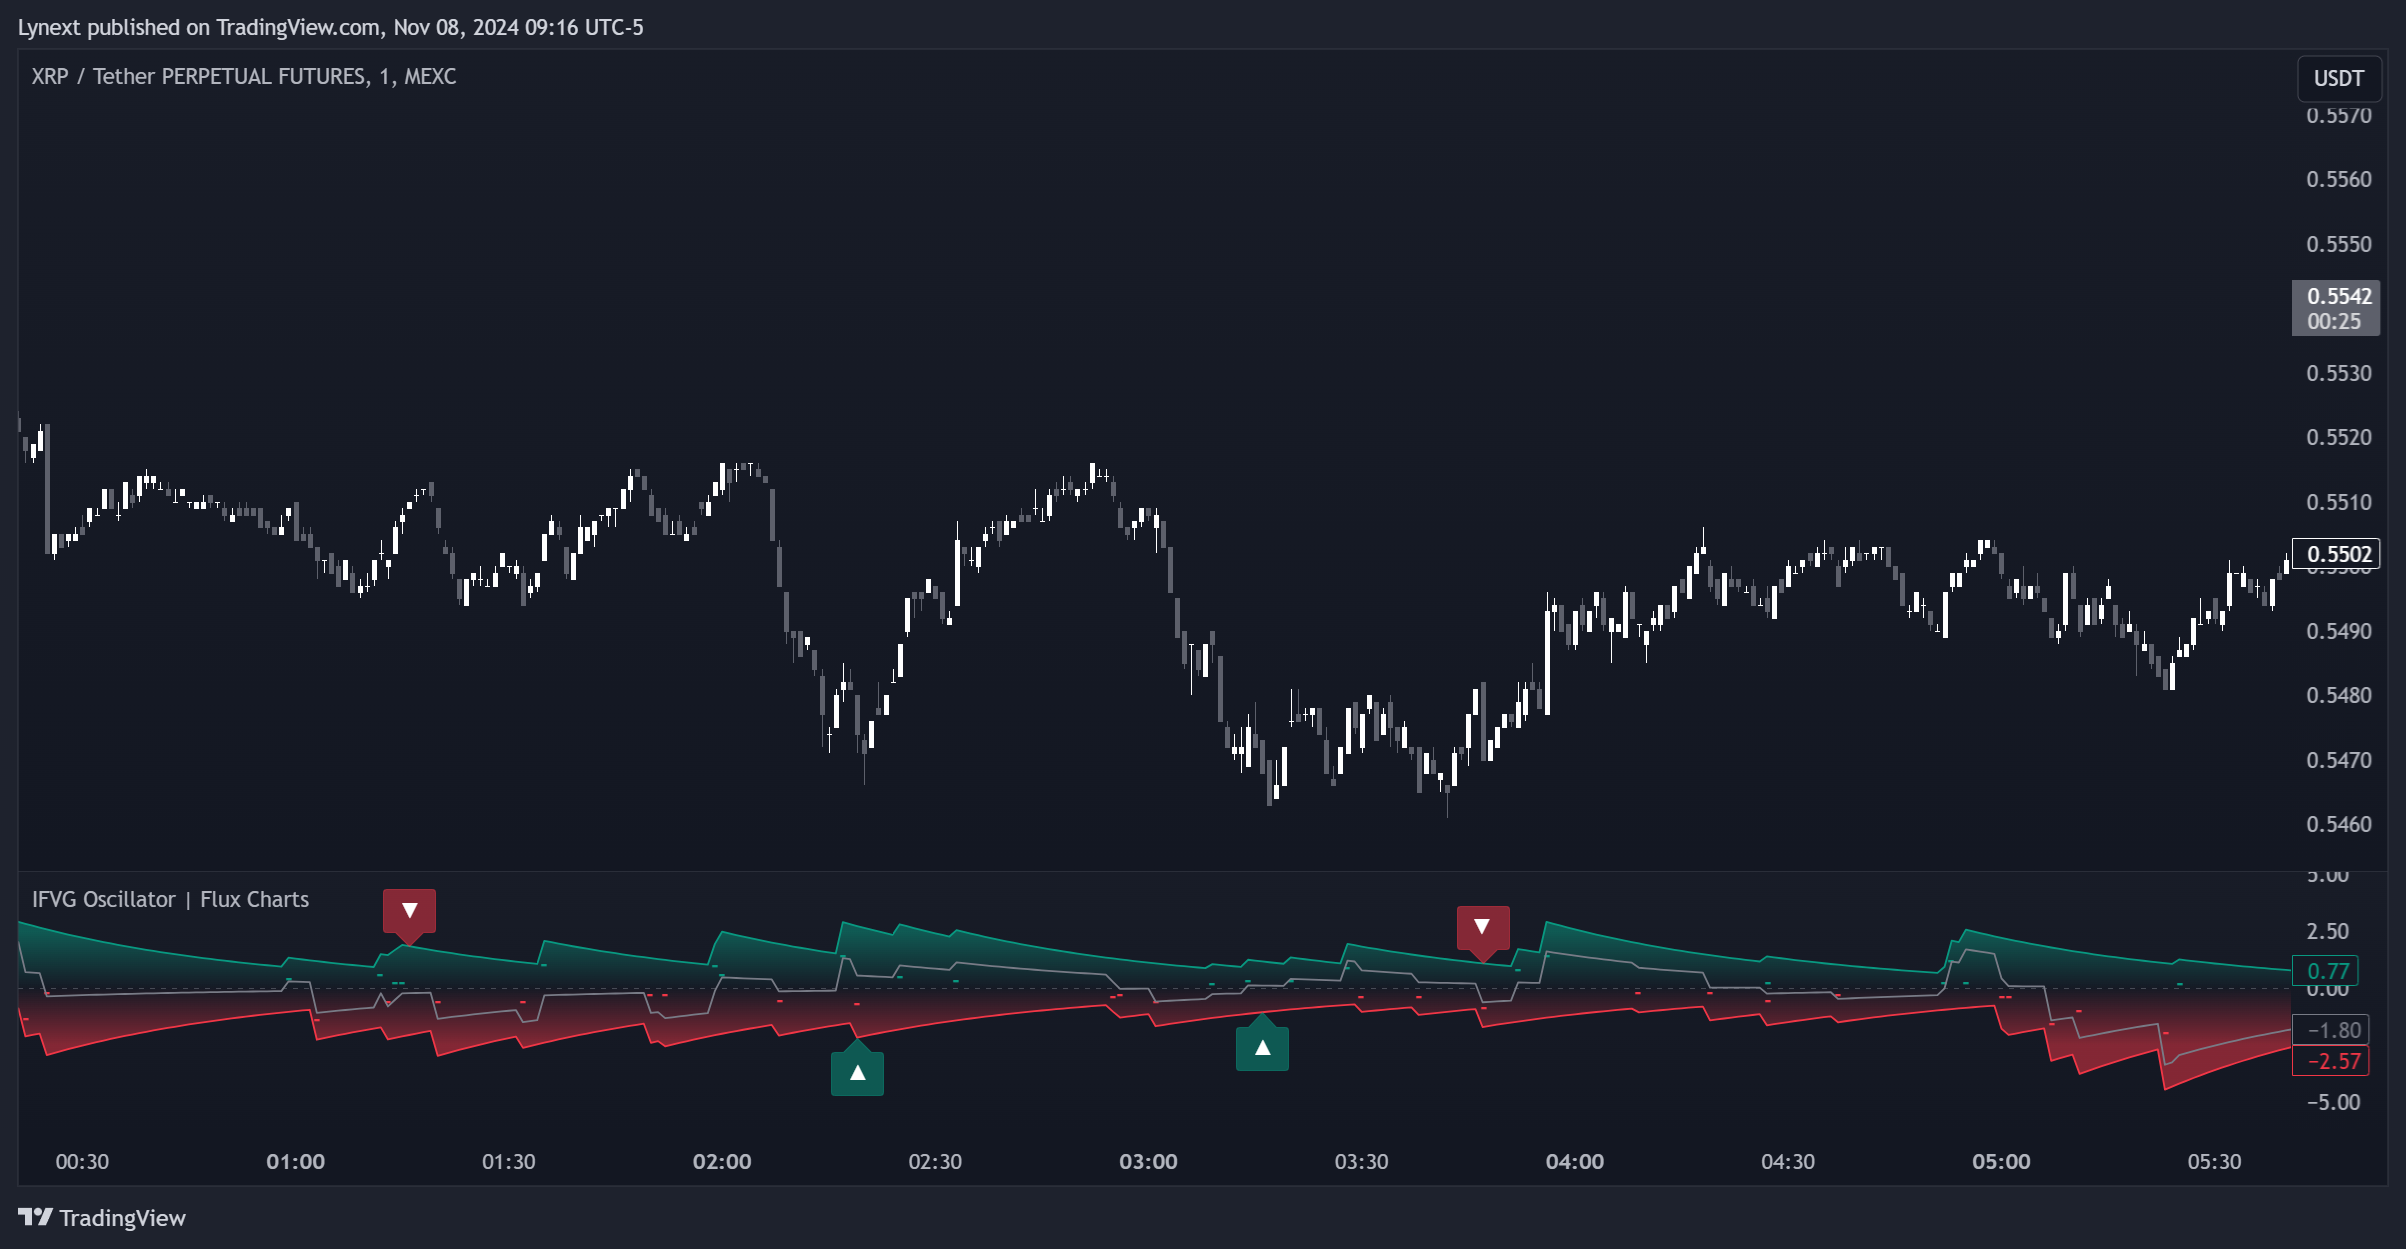This screenshot has height=1249, width=2406.
Task: Click the 01:00 time axis label
Action: 295,1162
